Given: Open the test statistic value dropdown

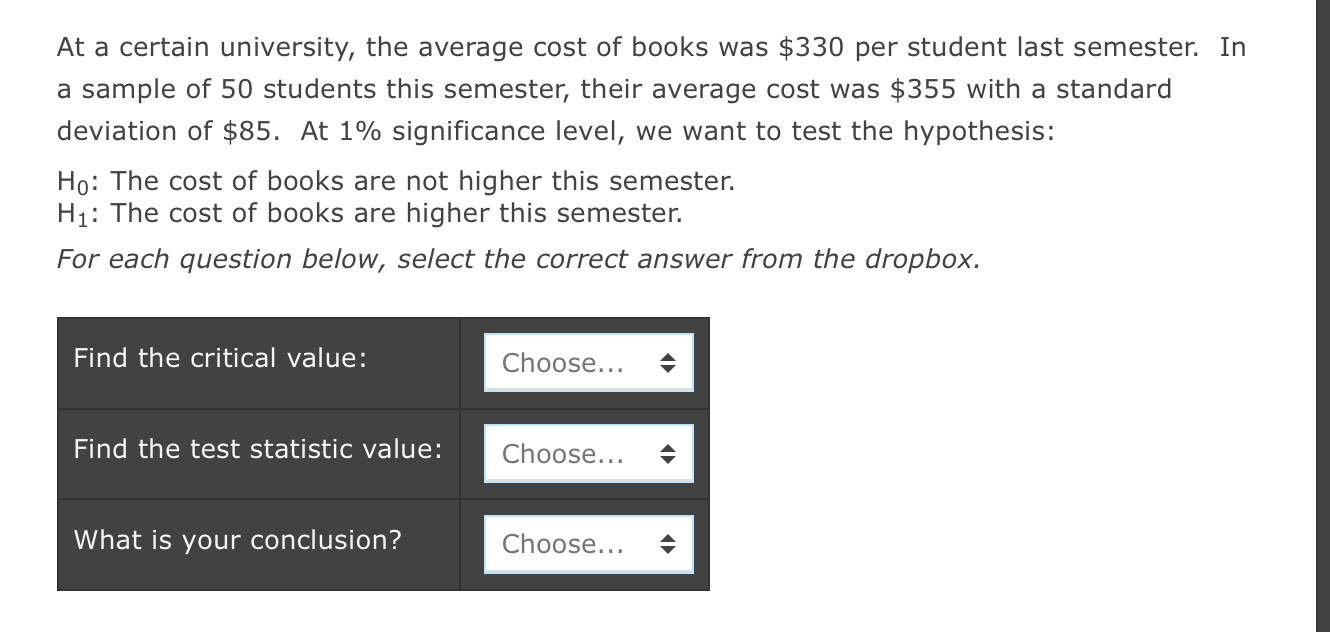Looking at the screenshot, I should coord(588,453).
